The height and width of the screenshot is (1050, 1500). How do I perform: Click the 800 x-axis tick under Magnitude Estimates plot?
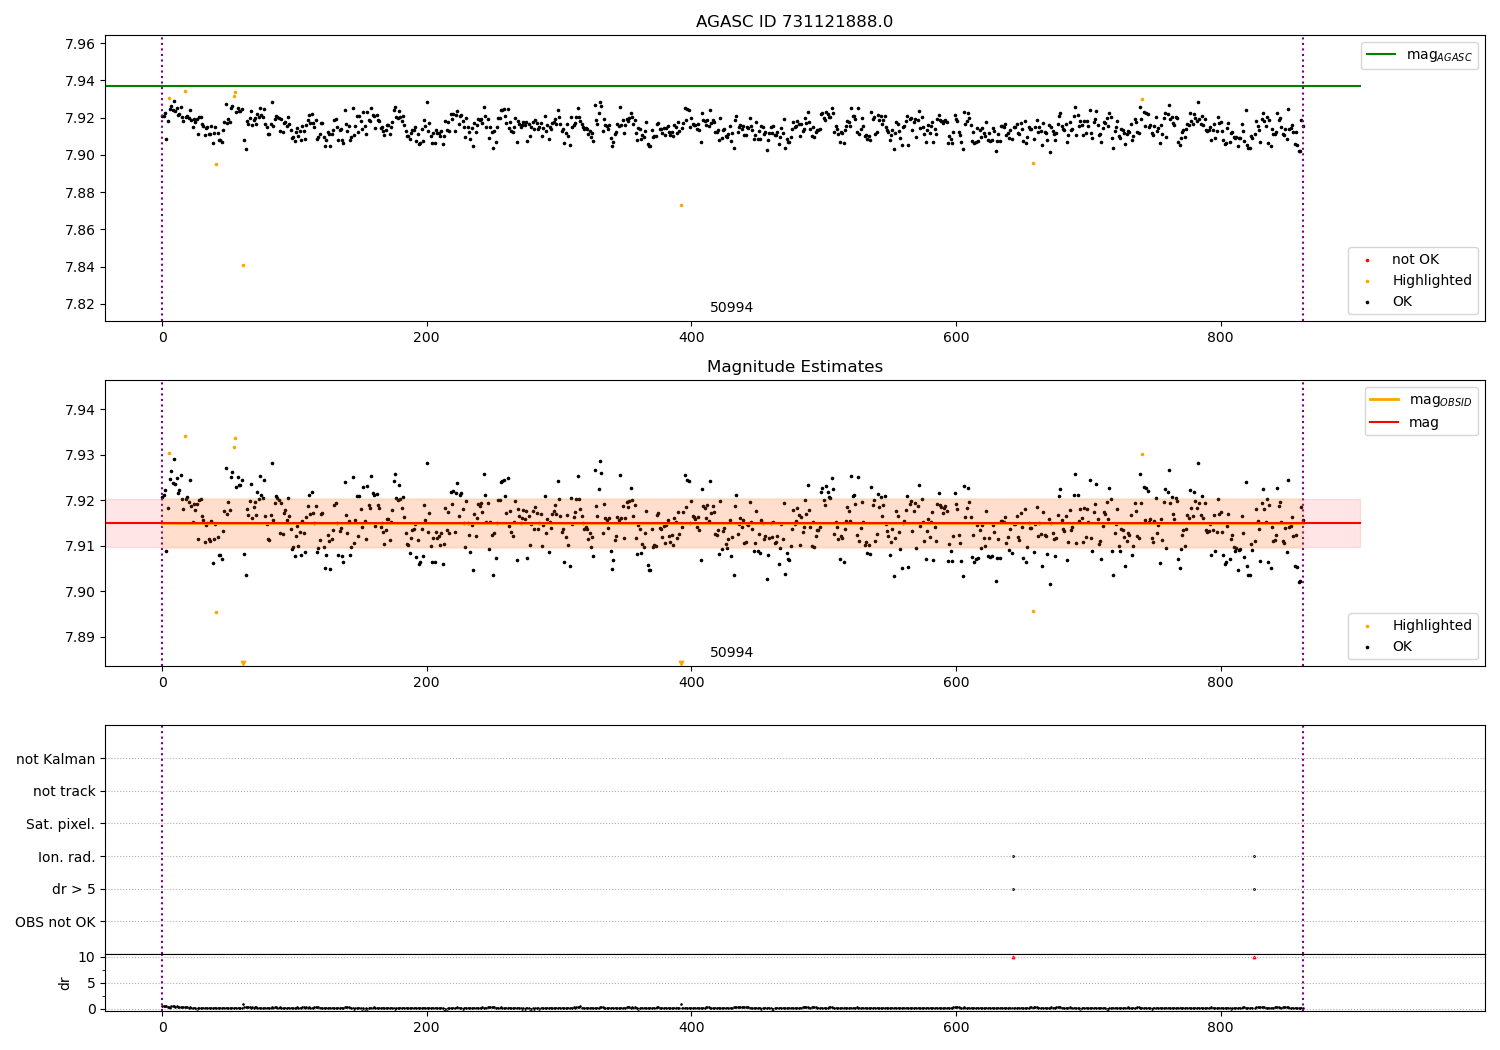[x=1220, y=683]
